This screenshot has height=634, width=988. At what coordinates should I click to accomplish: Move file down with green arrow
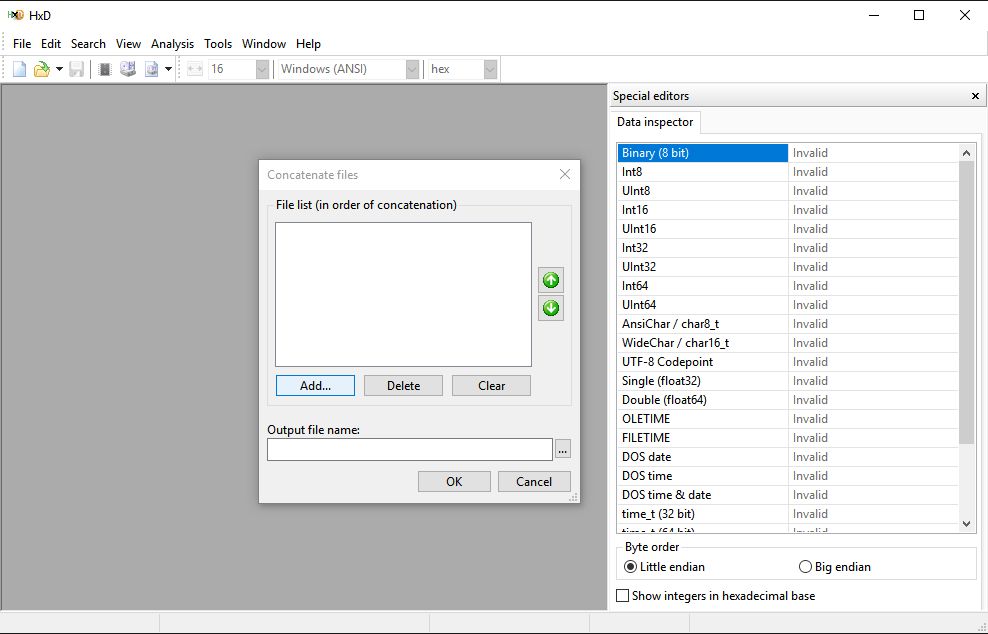coord(550,308)
